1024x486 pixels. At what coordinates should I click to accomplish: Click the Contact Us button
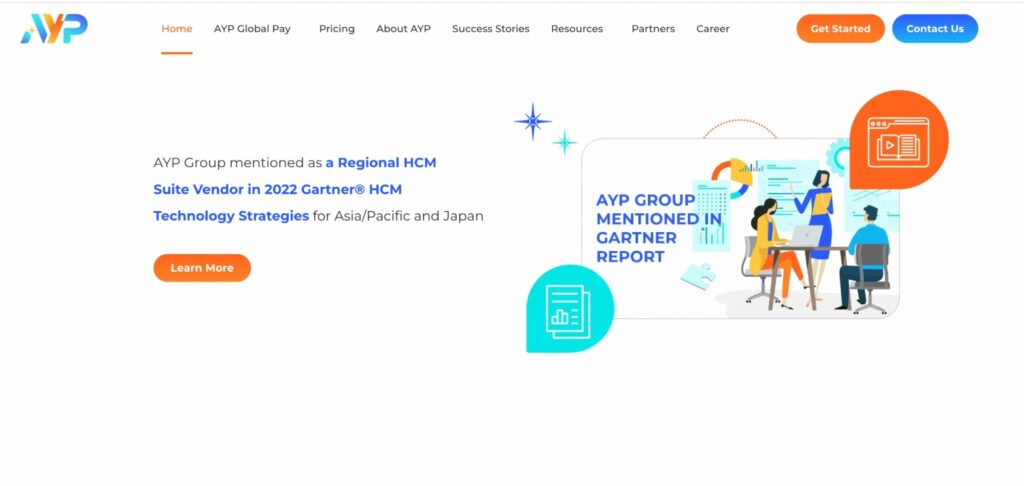935,29
